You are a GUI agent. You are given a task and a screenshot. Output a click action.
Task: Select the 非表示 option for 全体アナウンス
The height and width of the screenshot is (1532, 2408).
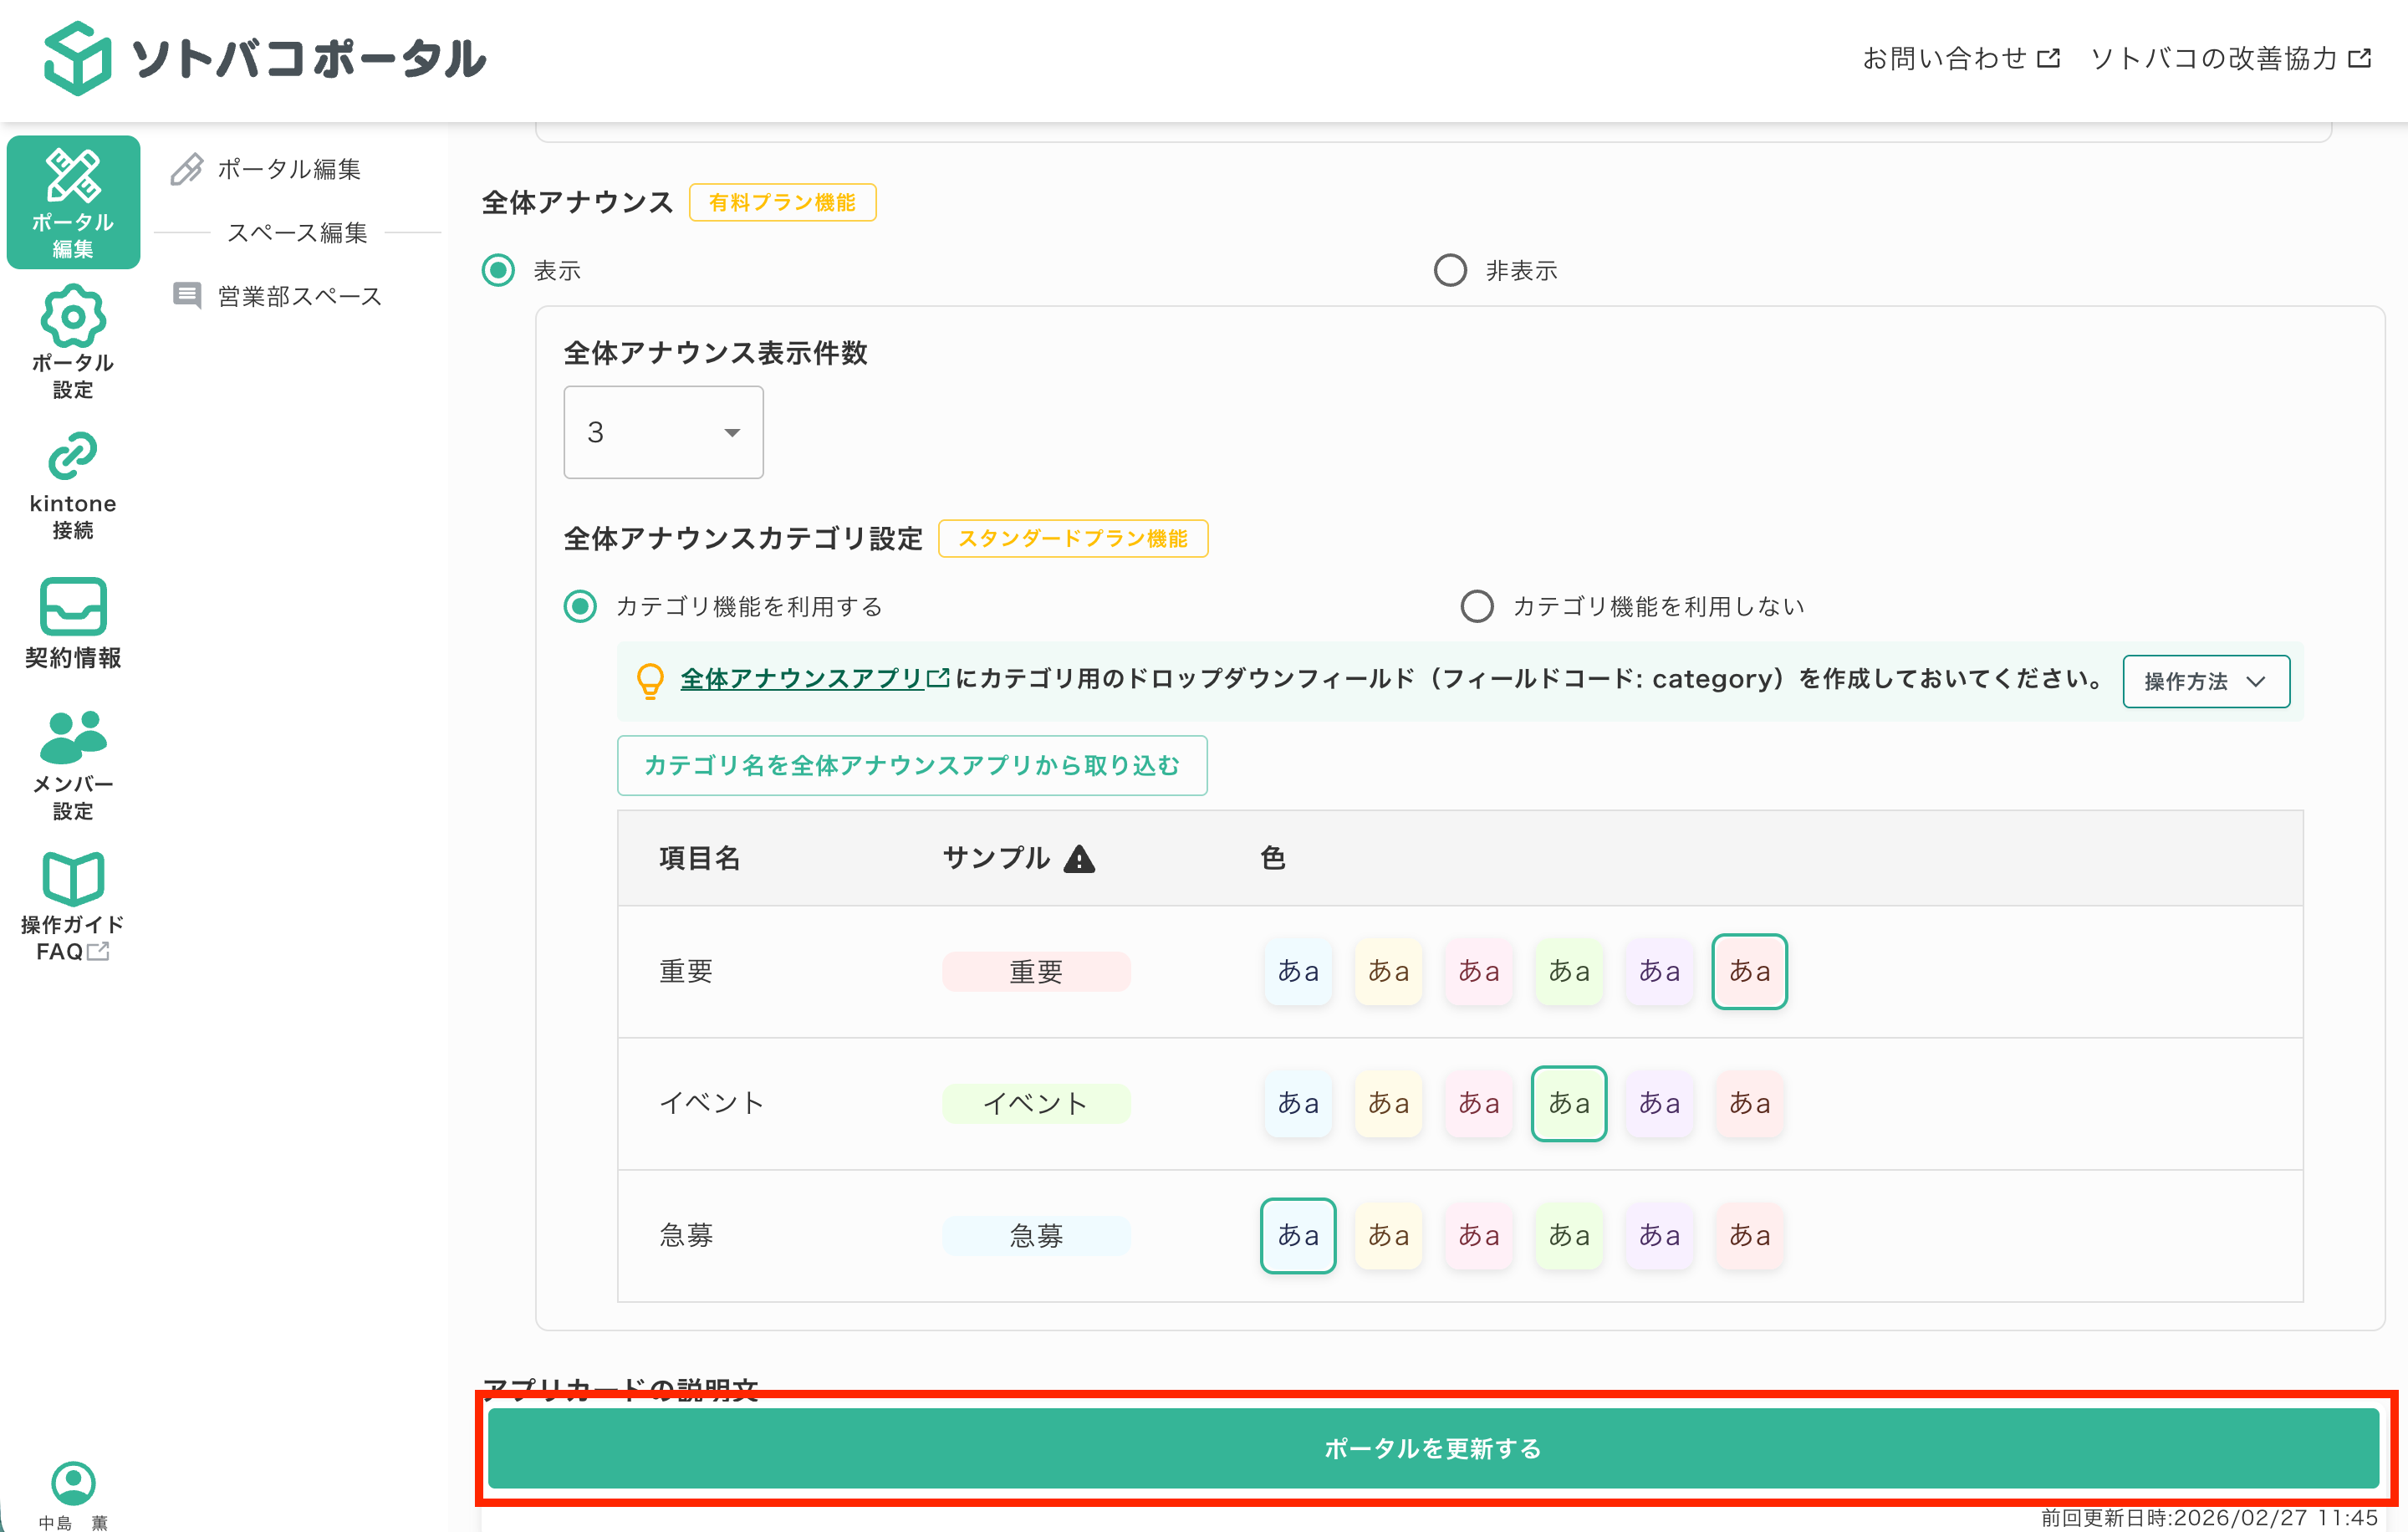click(x=1451, y=269)
